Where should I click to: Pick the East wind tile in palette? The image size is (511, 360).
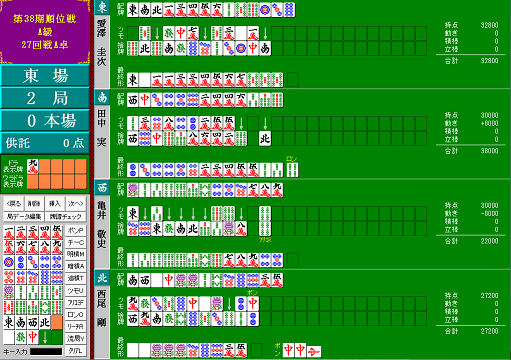pyautogui.click(x=9, y=322)
